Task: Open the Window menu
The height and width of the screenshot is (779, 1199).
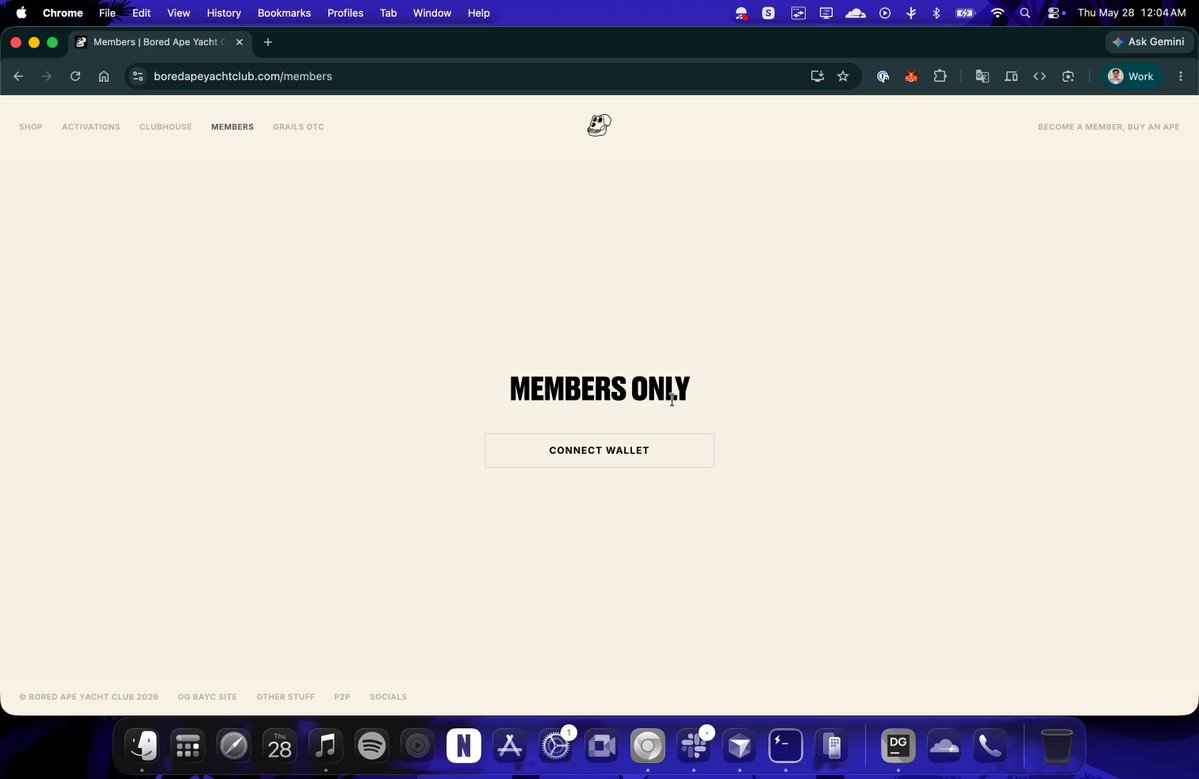Action: (432, 13)
